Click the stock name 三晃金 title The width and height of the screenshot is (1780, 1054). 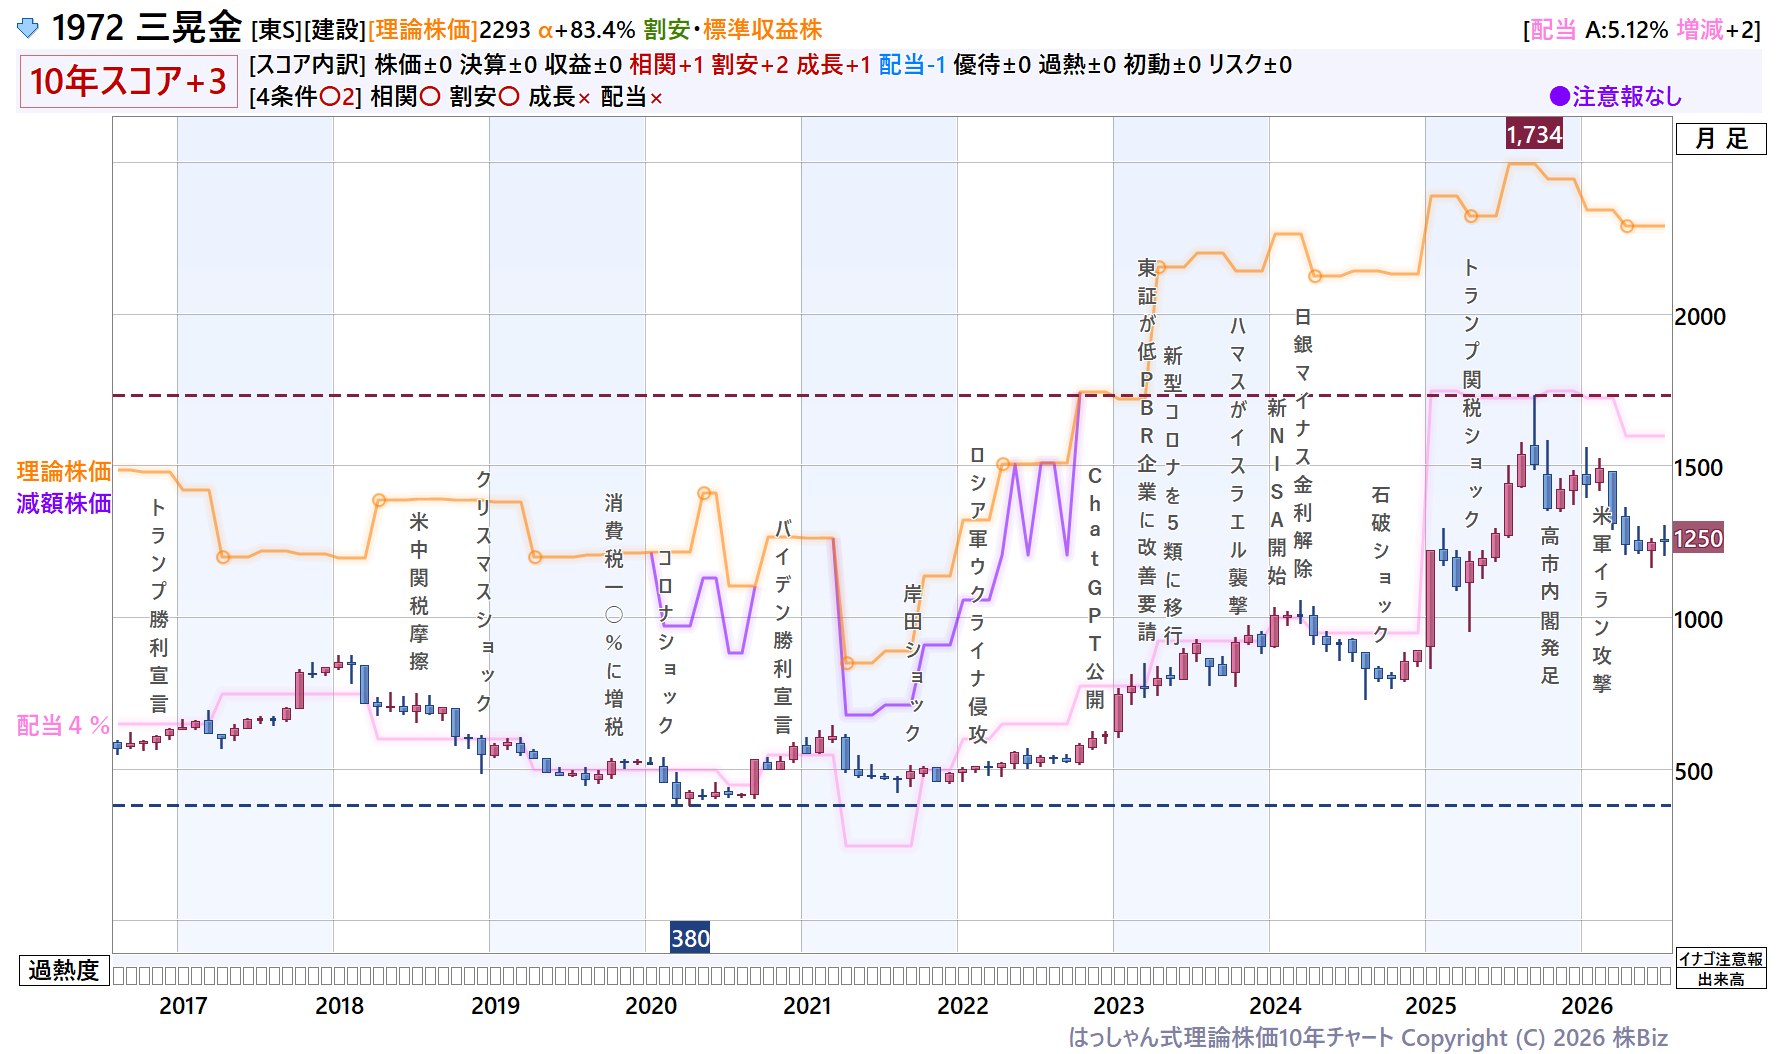click(x=189, y=28)
